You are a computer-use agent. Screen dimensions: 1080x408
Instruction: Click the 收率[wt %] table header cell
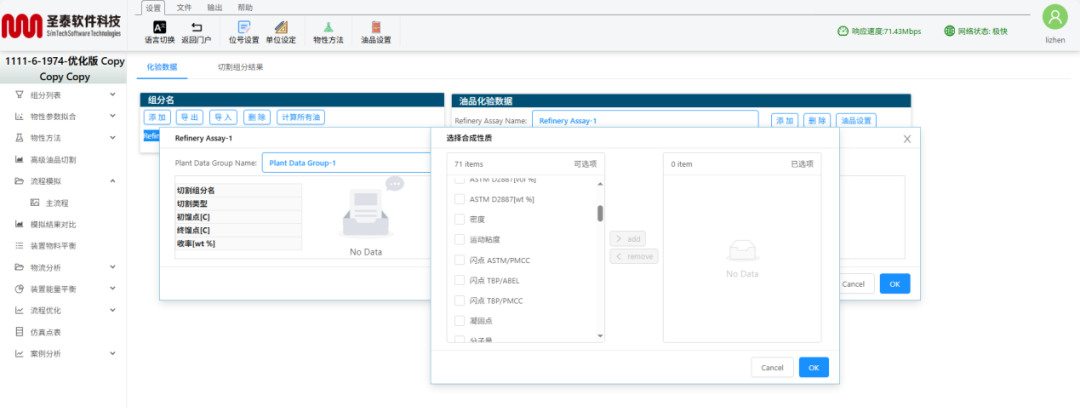click(238, 243)
